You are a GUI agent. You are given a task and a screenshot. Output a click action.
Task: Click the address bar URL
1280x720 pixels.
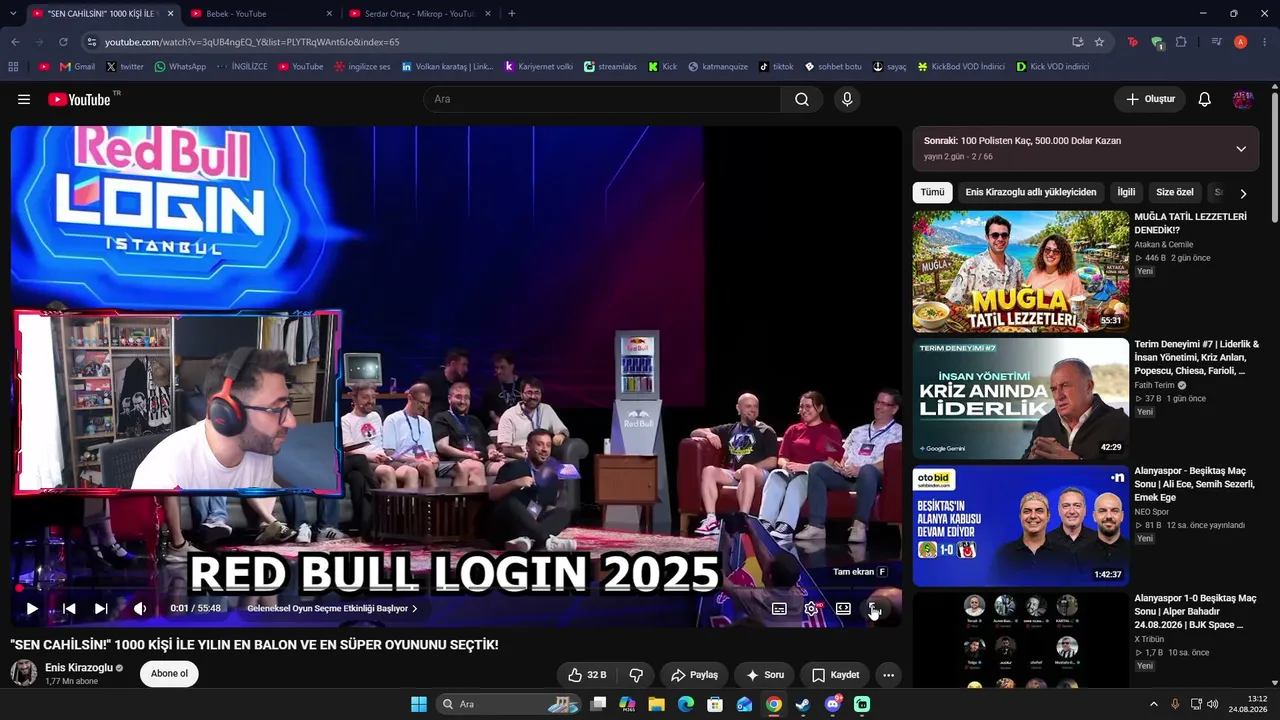click(x=252, y=42)
